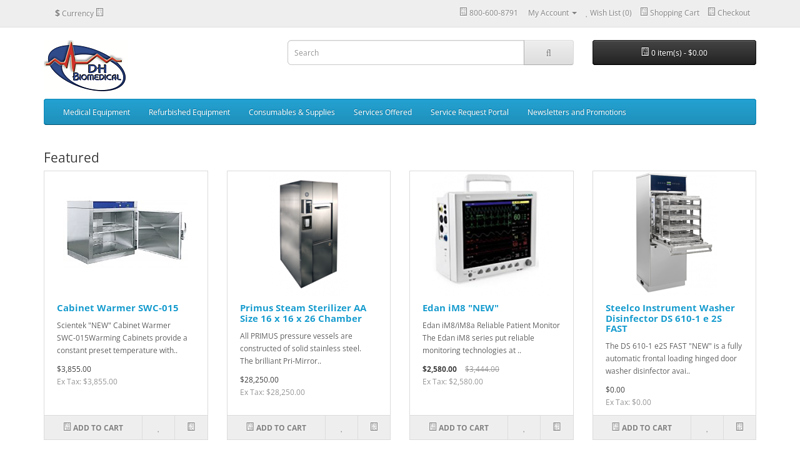Compare Primus Sterilizer product icon
Viewport: 800px width, 450px height.
coord(374,428)
